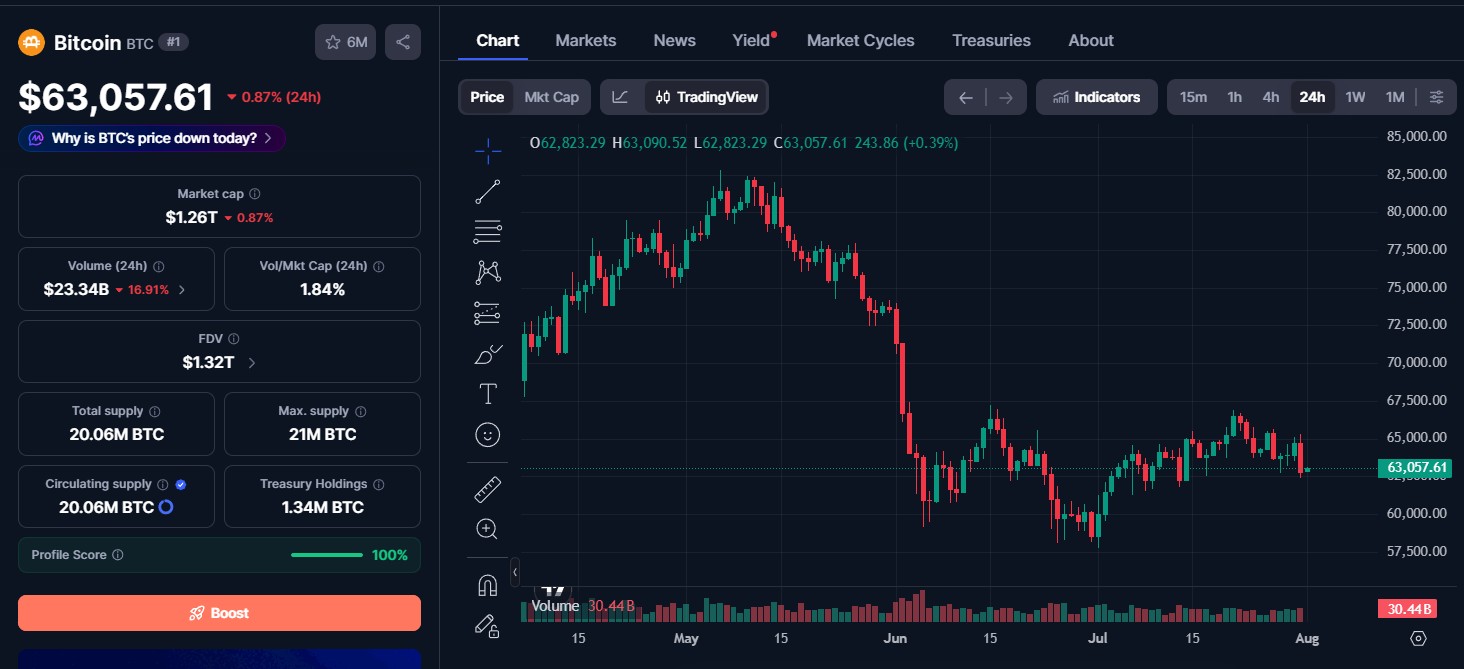1464x669 pixels.
Task: Open chart display settings sliders icon
Action: 1436,97
